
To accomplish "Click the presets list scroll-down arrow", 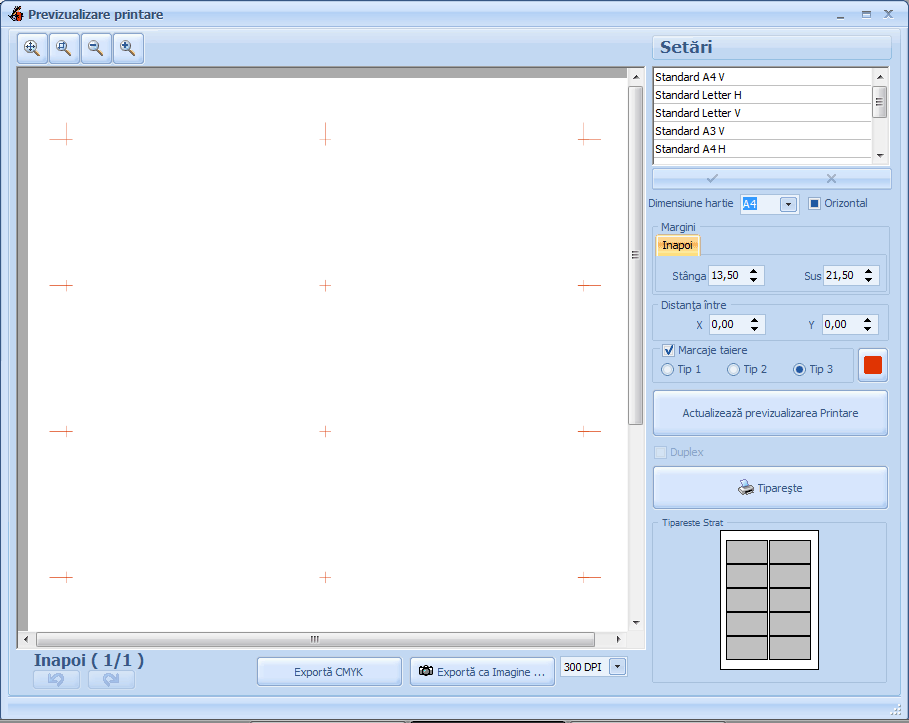I will [x=880, y=155].
